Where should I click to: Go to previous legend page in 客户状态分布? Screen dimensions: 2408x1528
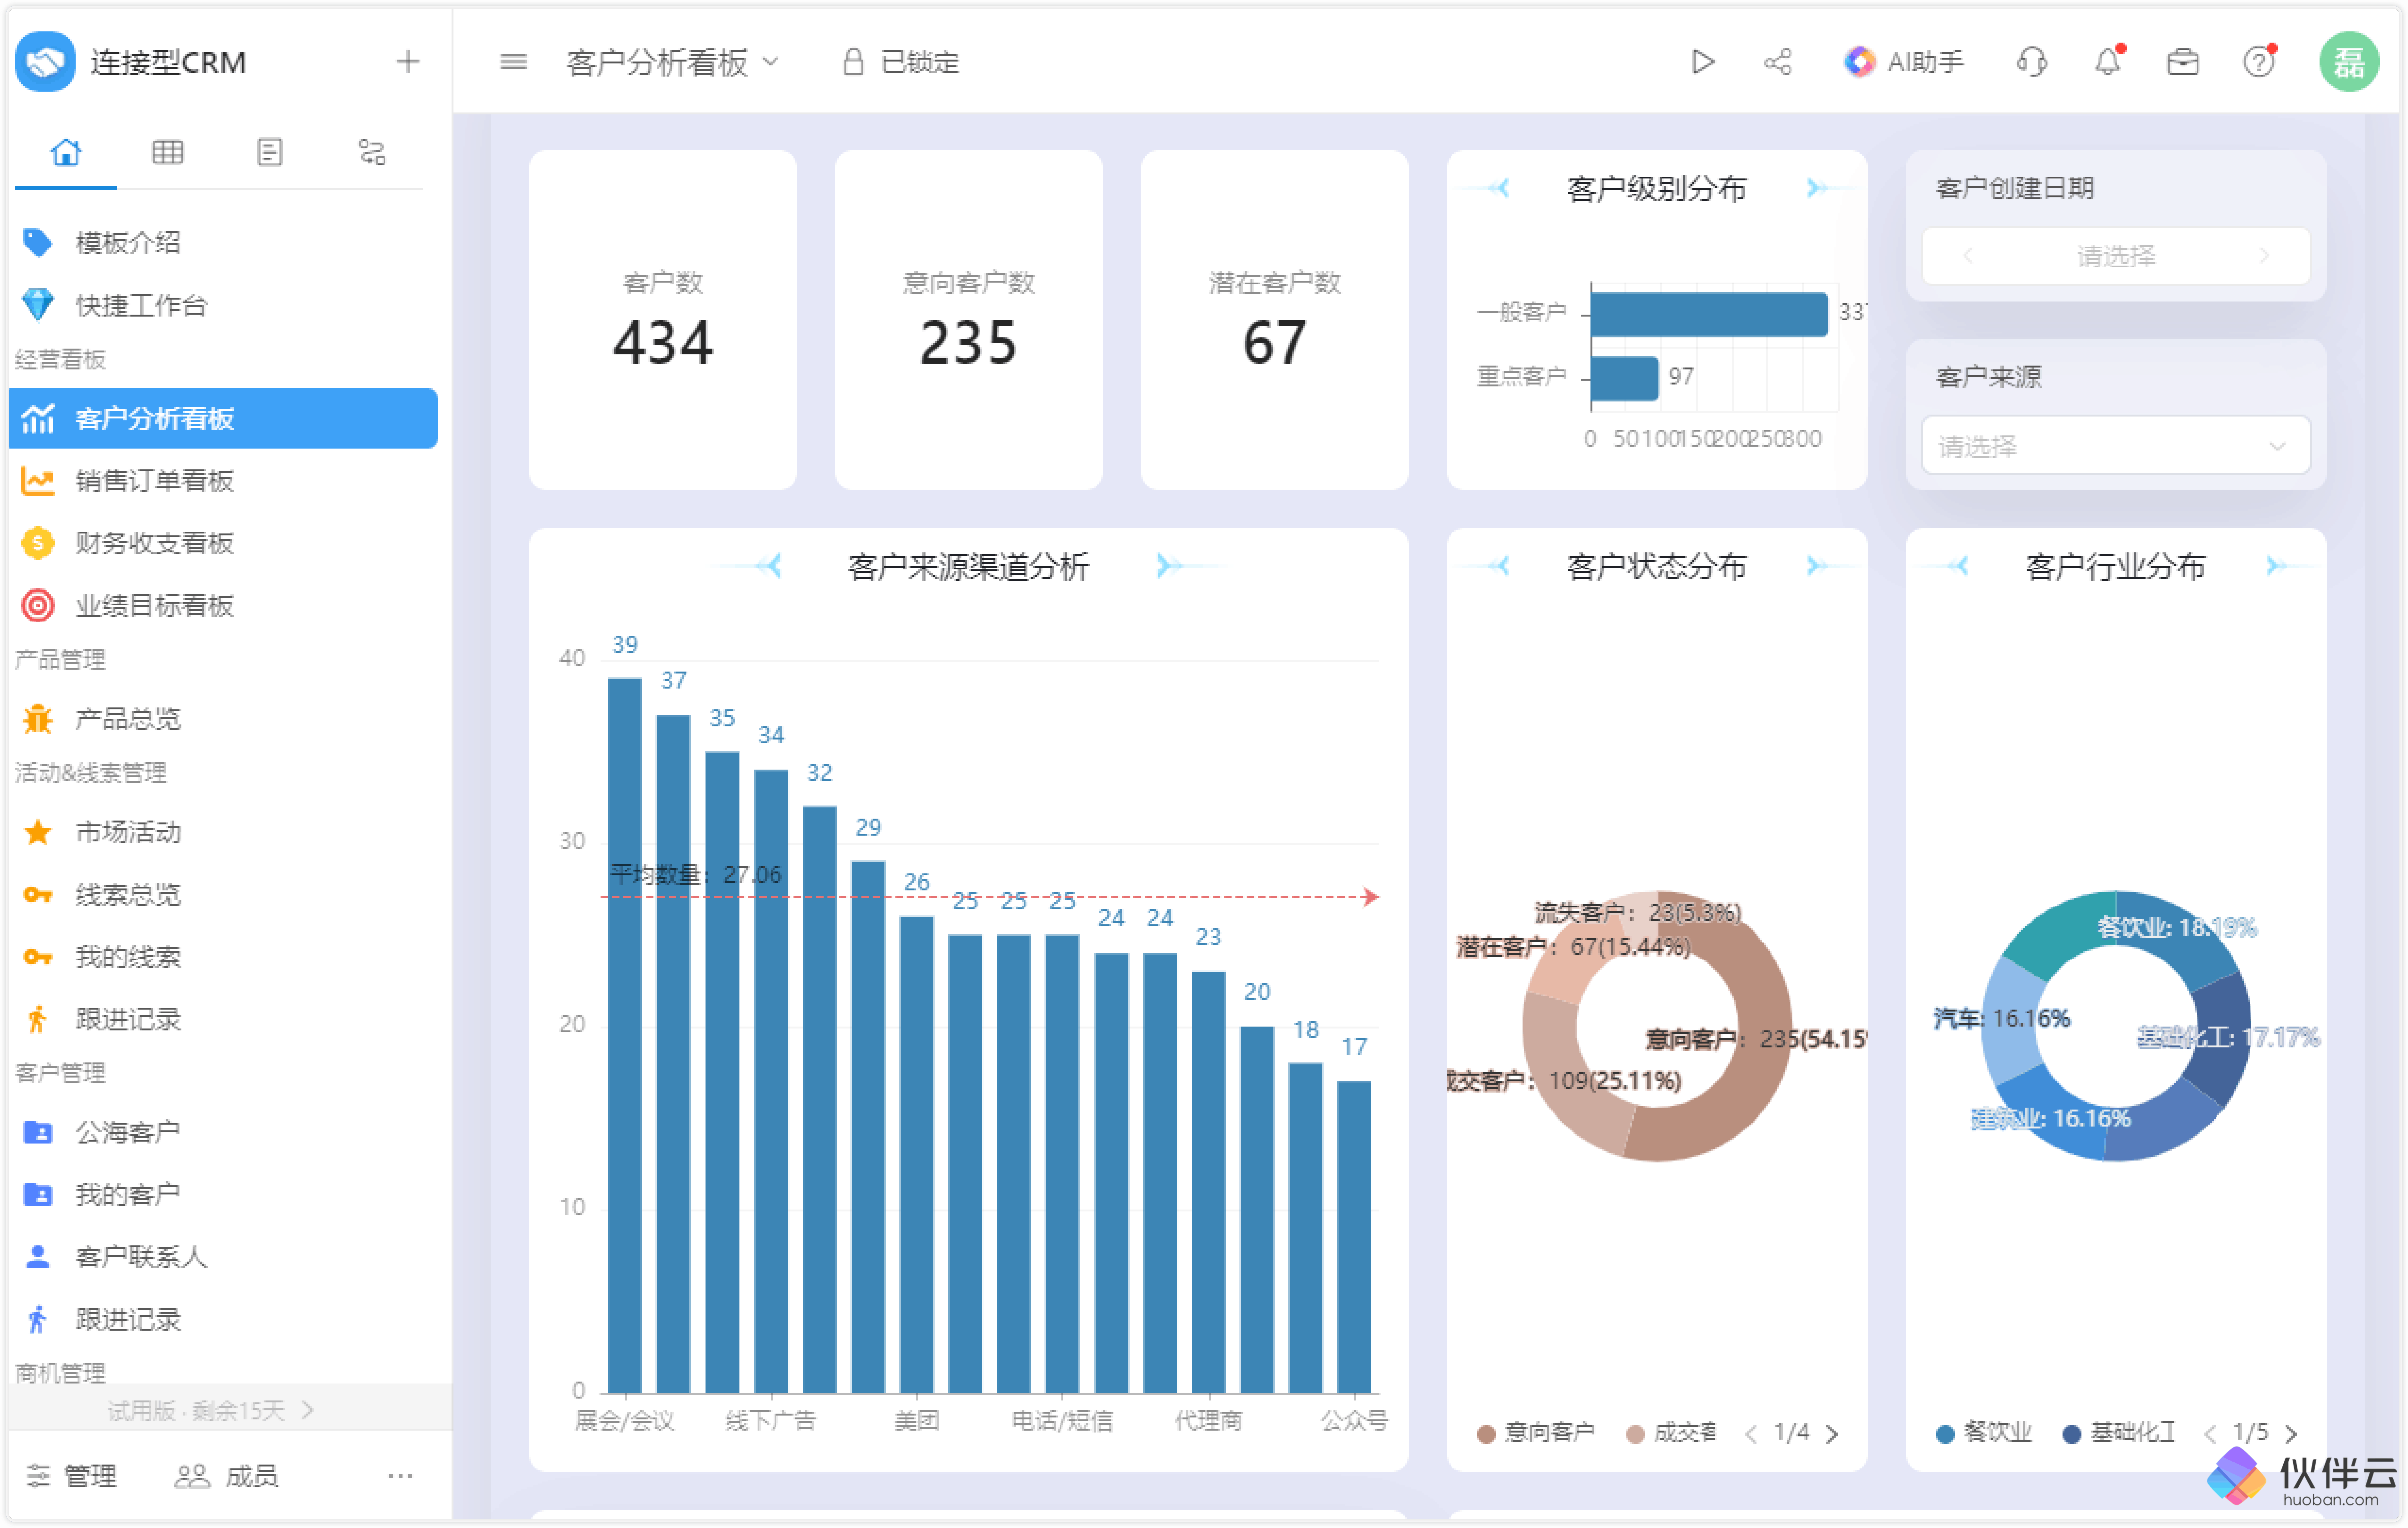pos(1751,1434)
